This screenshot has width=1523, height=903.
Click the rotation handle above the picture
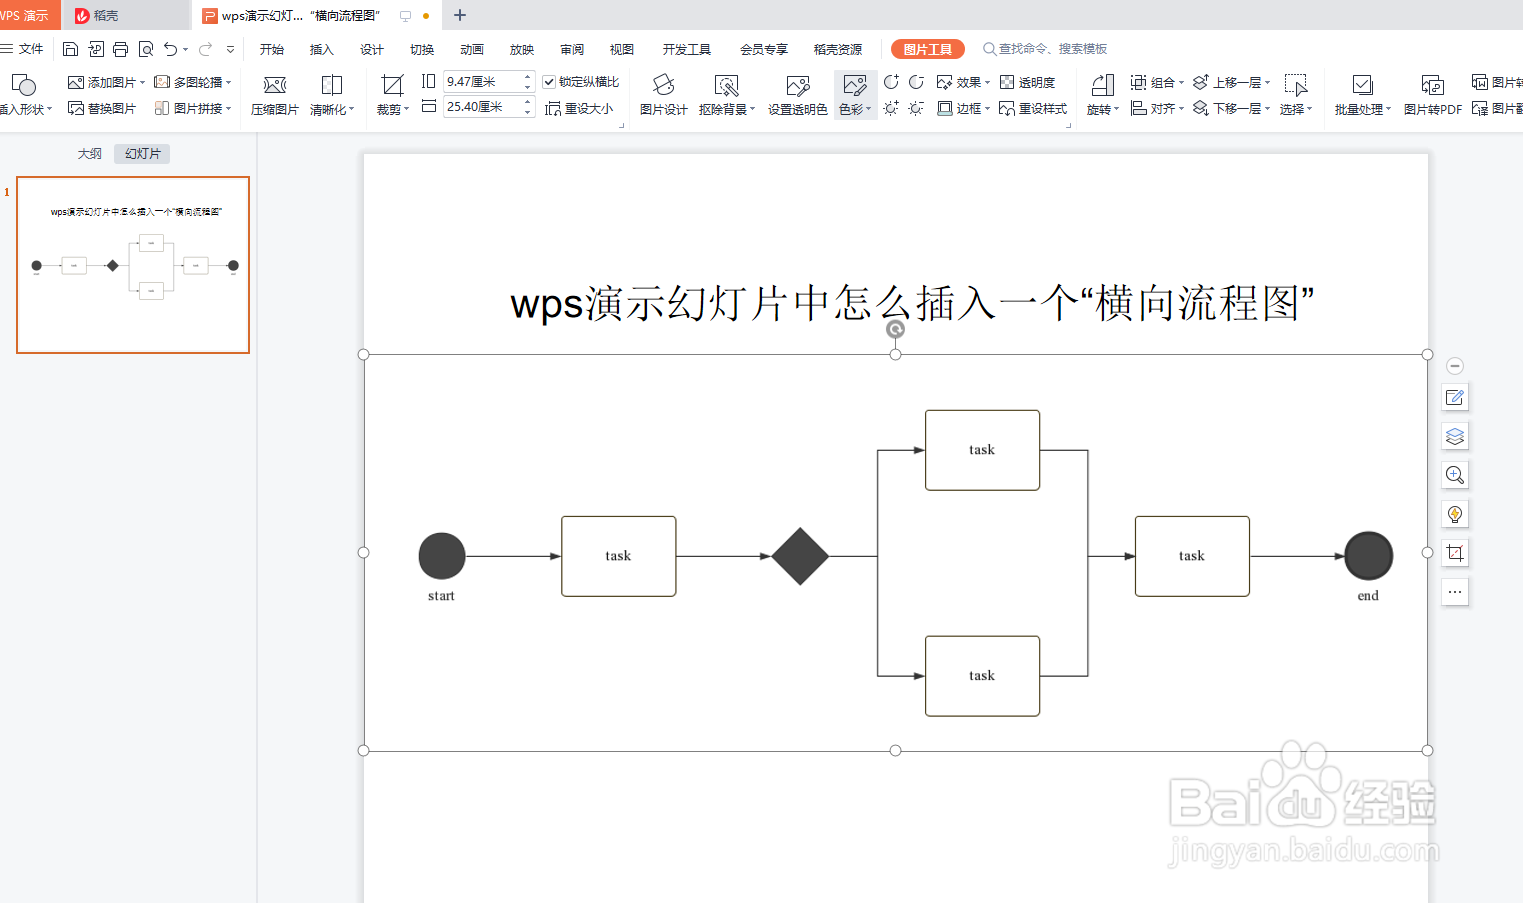tap(895, 329)
